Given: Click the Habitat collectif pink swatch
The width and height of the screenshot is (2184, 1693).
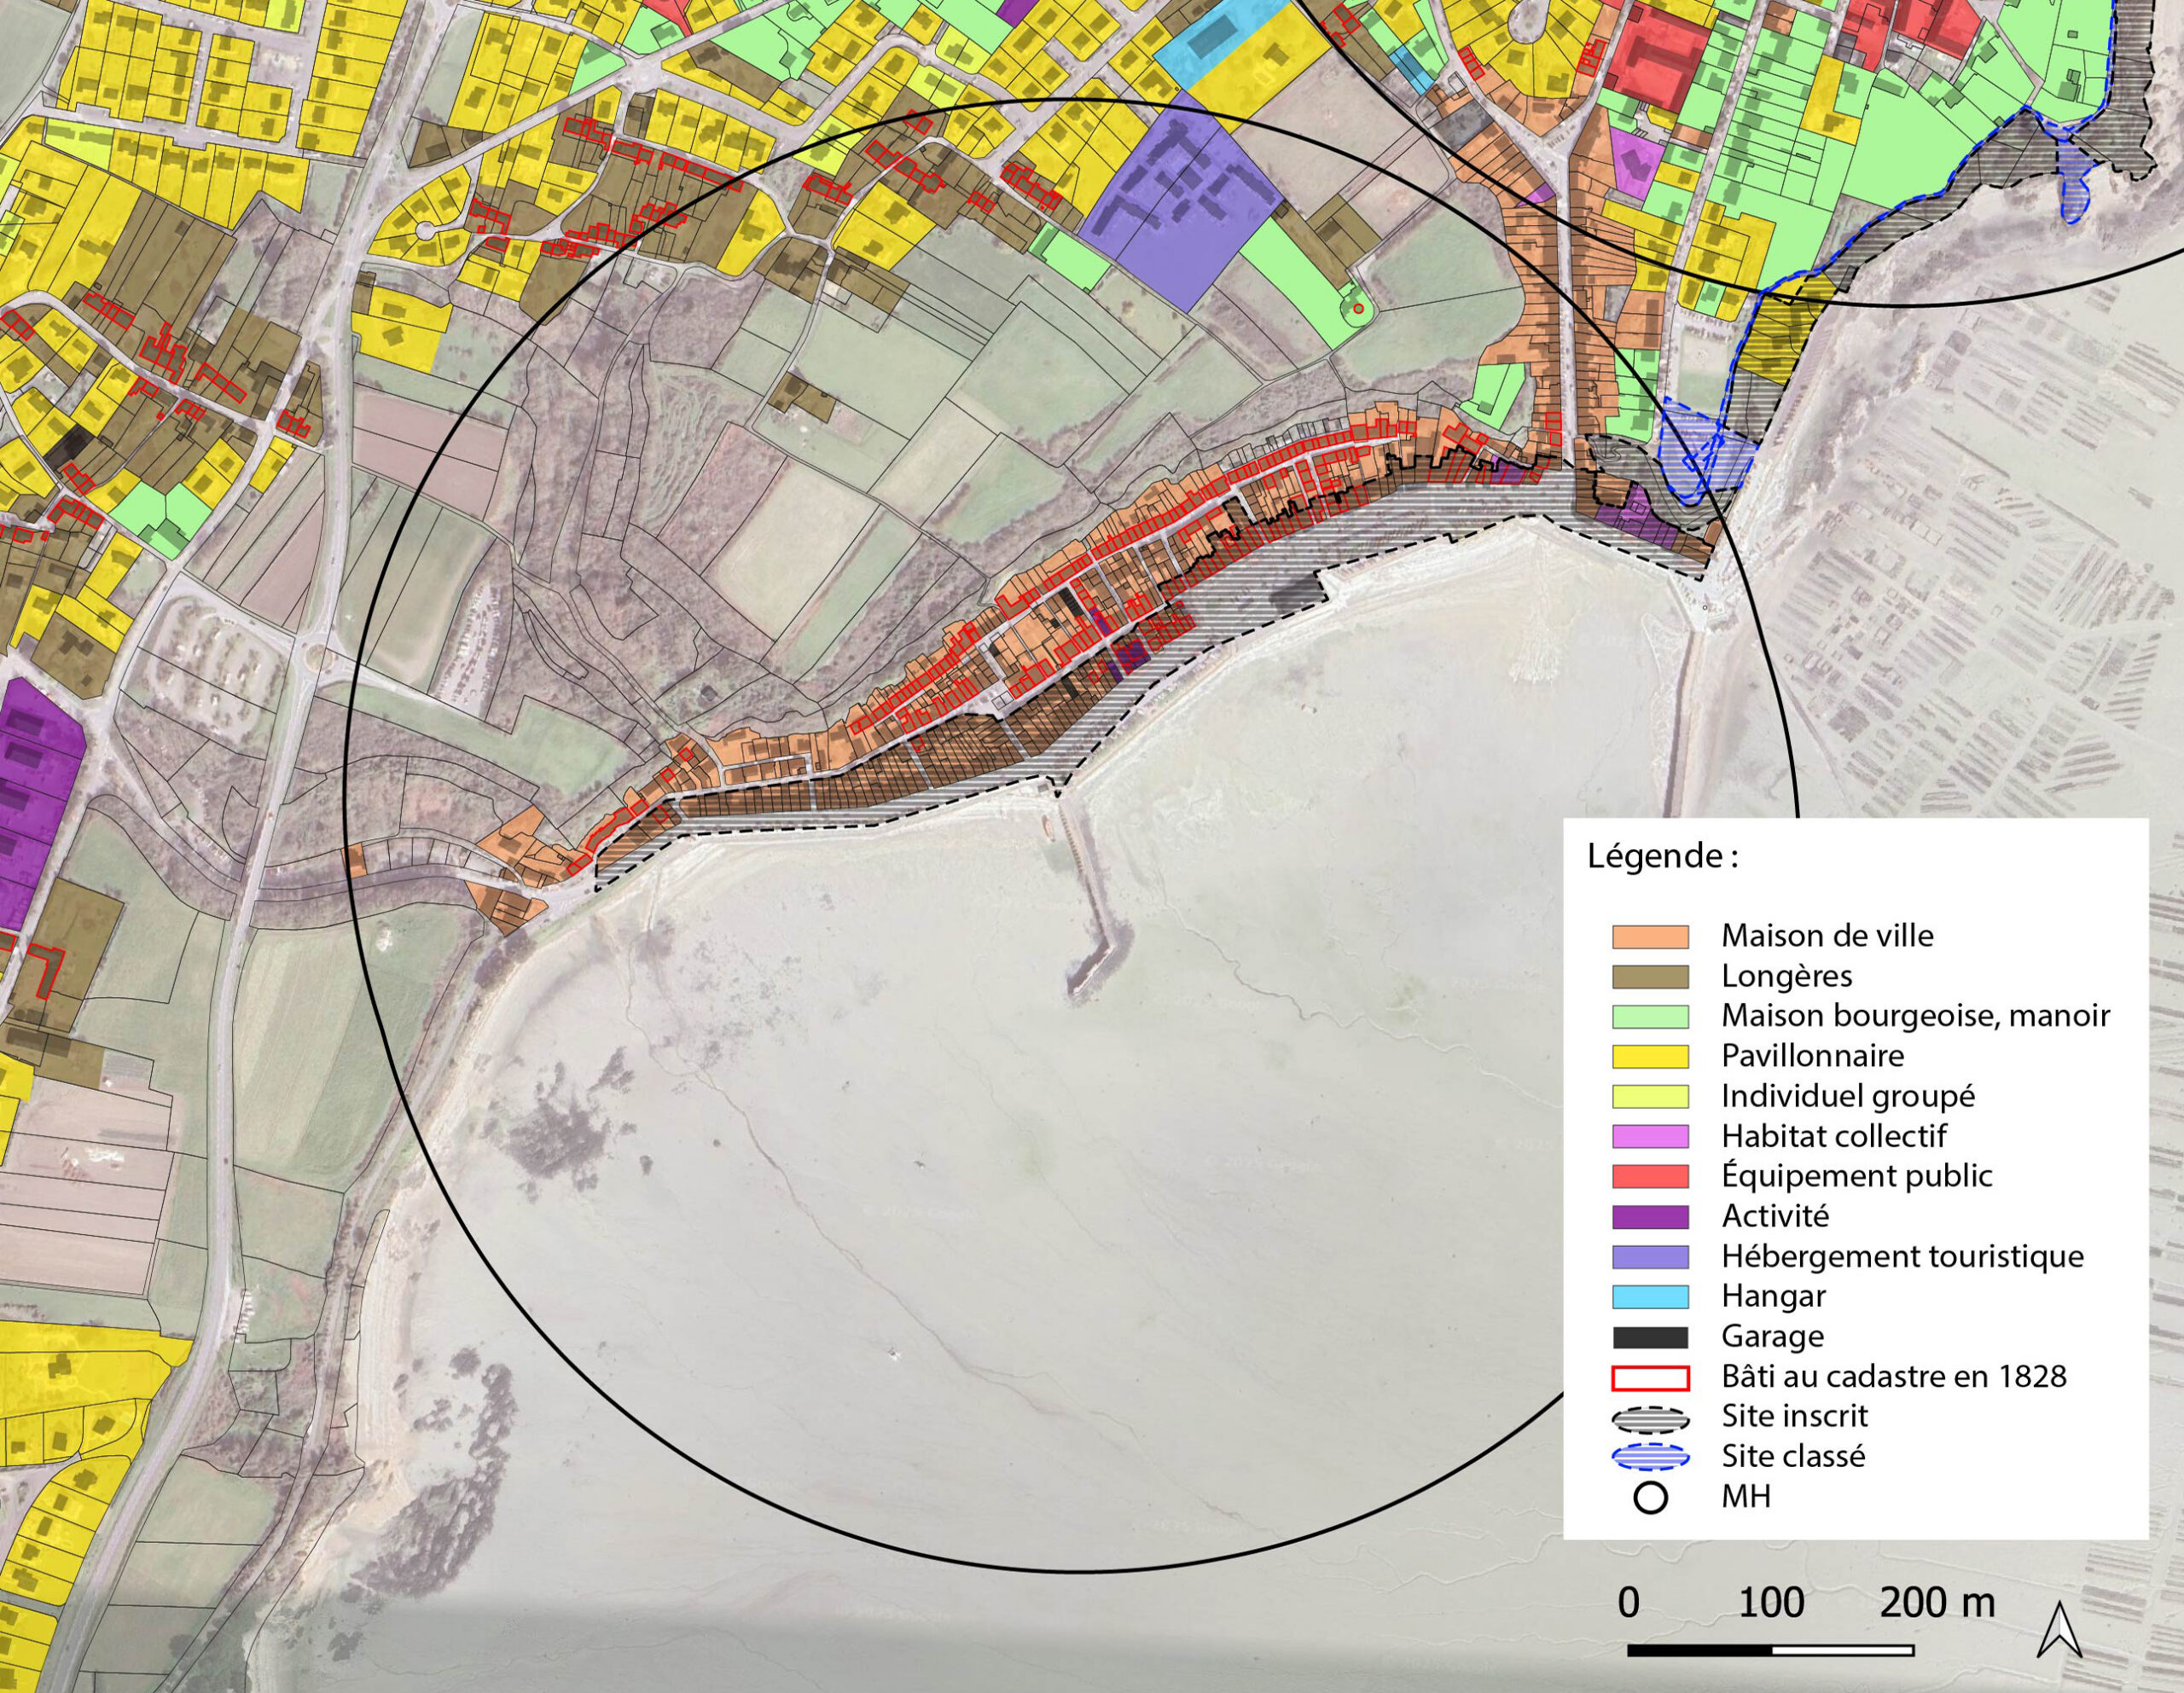Looking at the screenshot, I should click(1650, 1136).
